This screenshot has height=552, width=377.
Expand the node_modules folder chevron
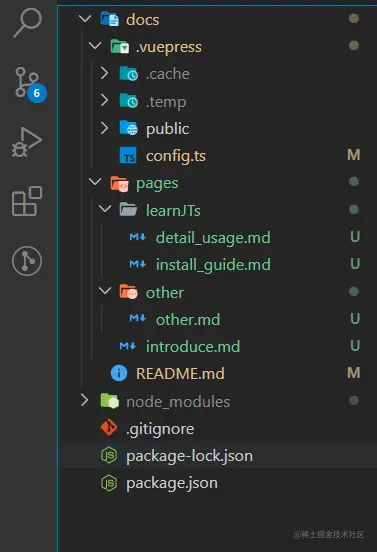[x=84, y=400]
